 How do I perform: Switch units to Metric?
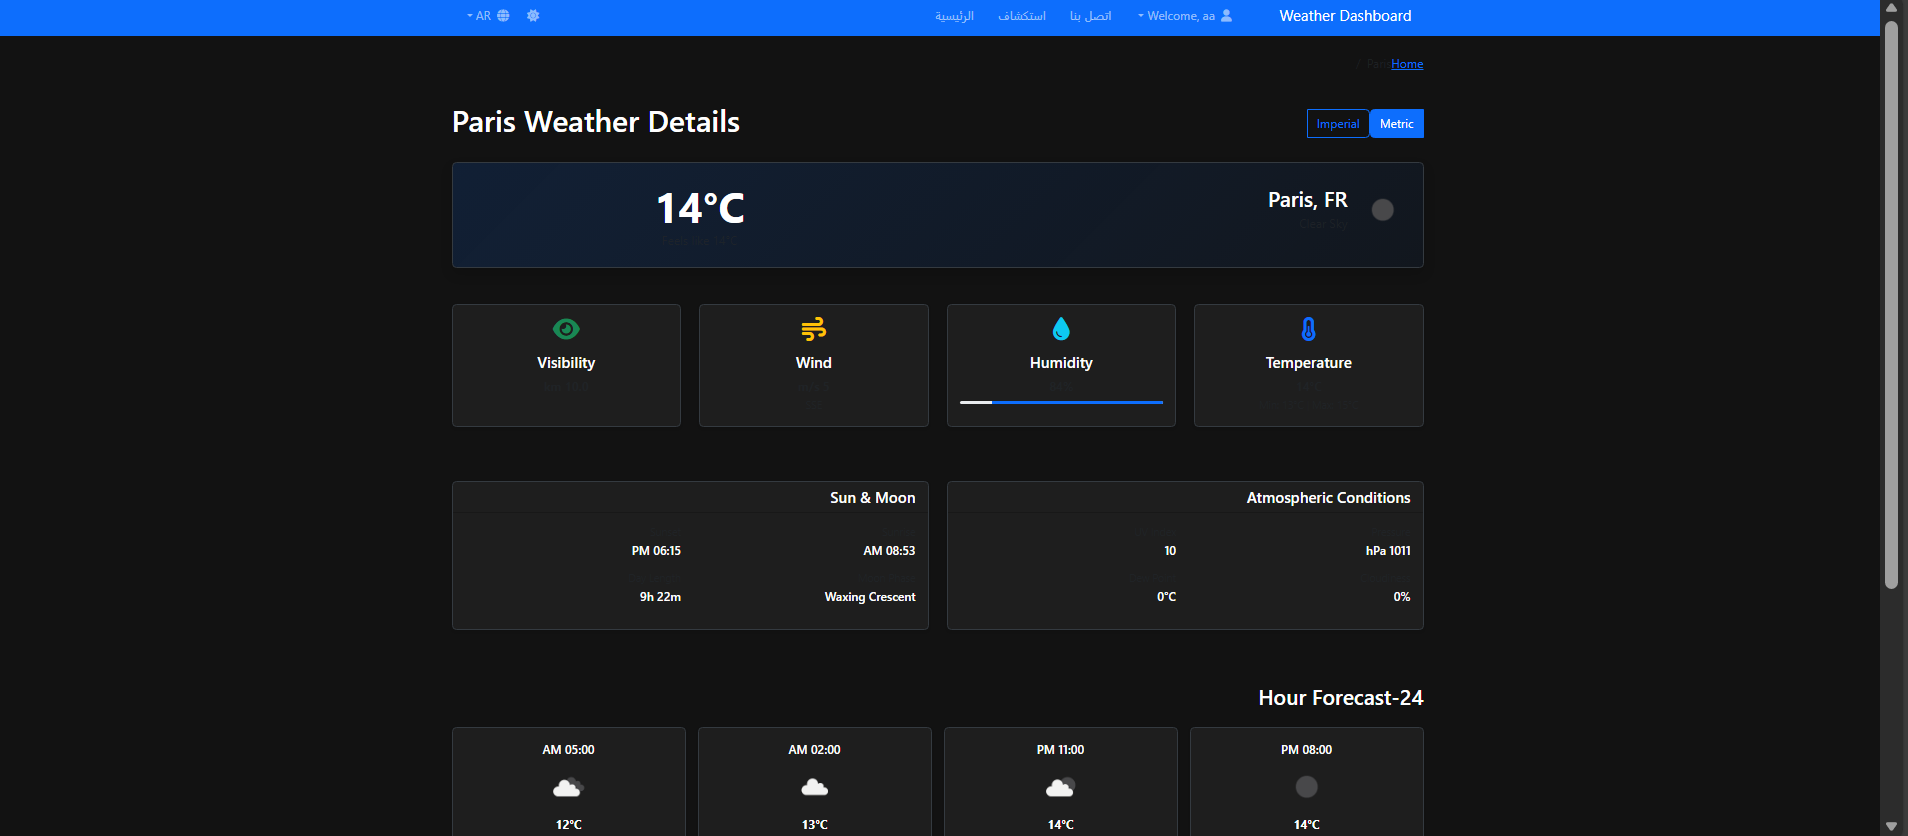click(1397, 124)
